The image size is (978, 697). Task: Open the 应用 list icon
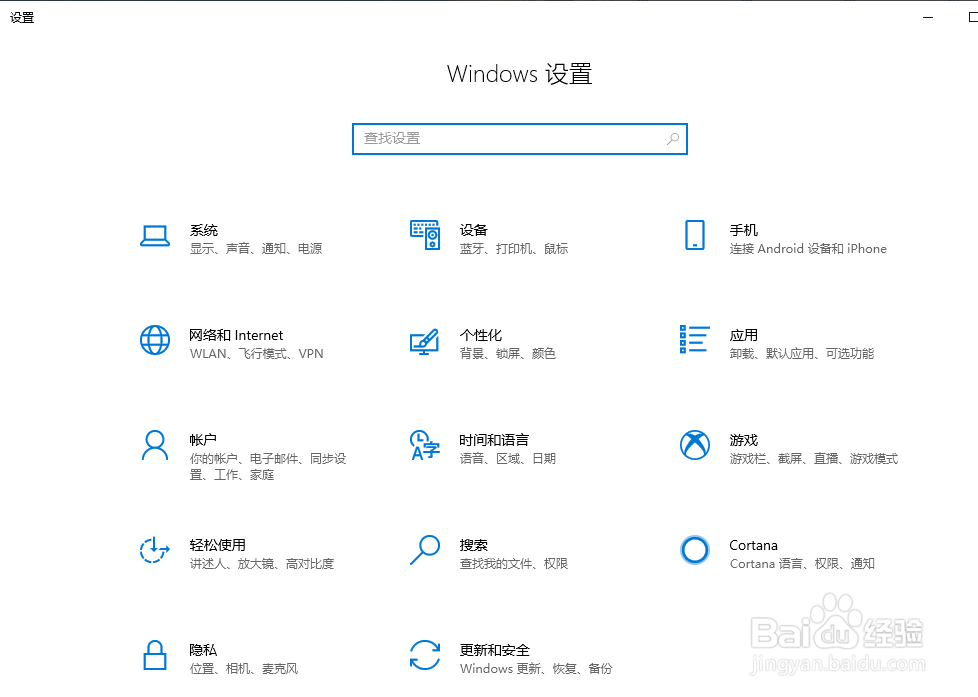[x=695, y=339]
